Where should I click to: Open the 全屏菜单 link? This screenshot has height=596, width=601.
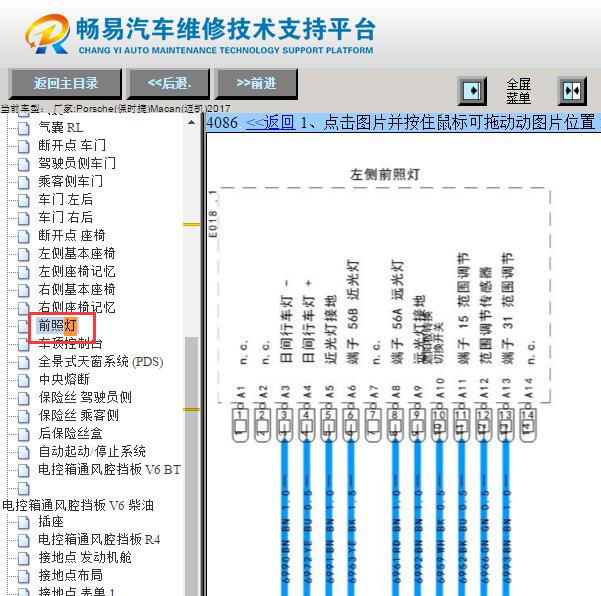[519, 91]
